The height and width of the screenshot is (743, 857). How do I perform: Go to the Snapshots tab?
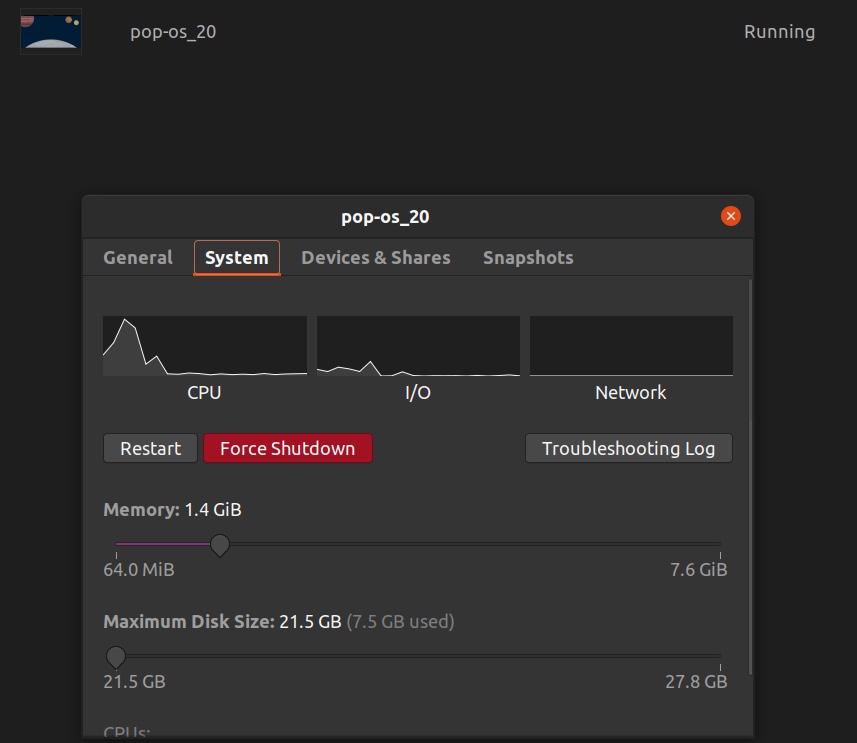coord(528,258)
